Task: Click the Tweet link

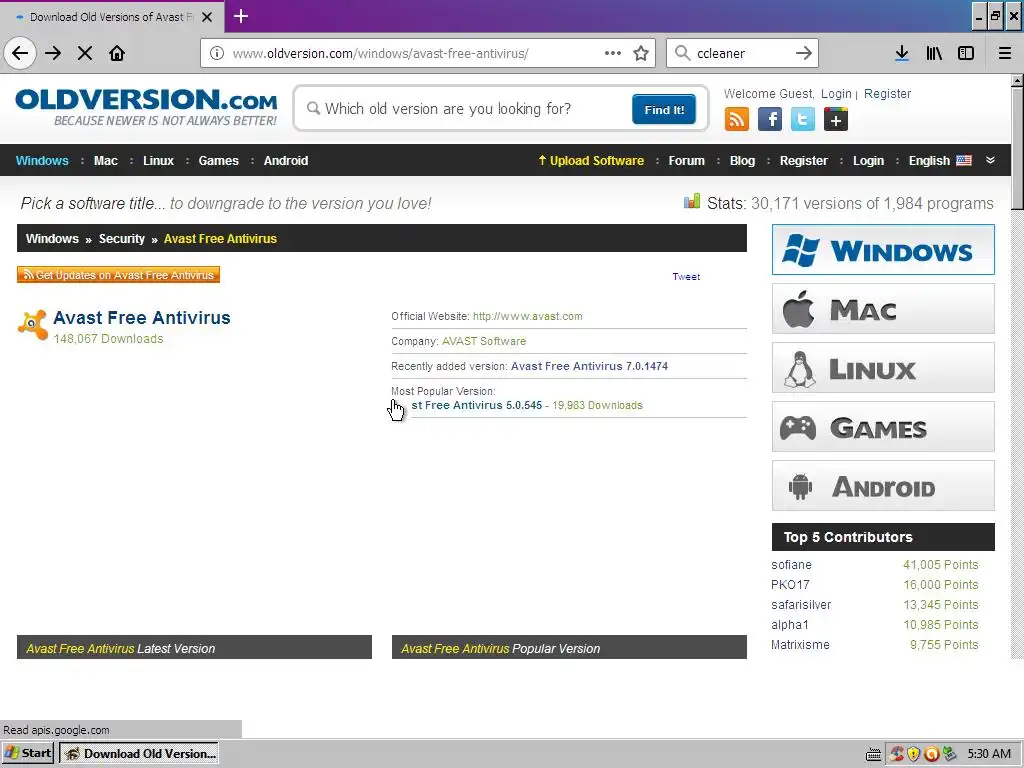Action: (x=686, y=277)
